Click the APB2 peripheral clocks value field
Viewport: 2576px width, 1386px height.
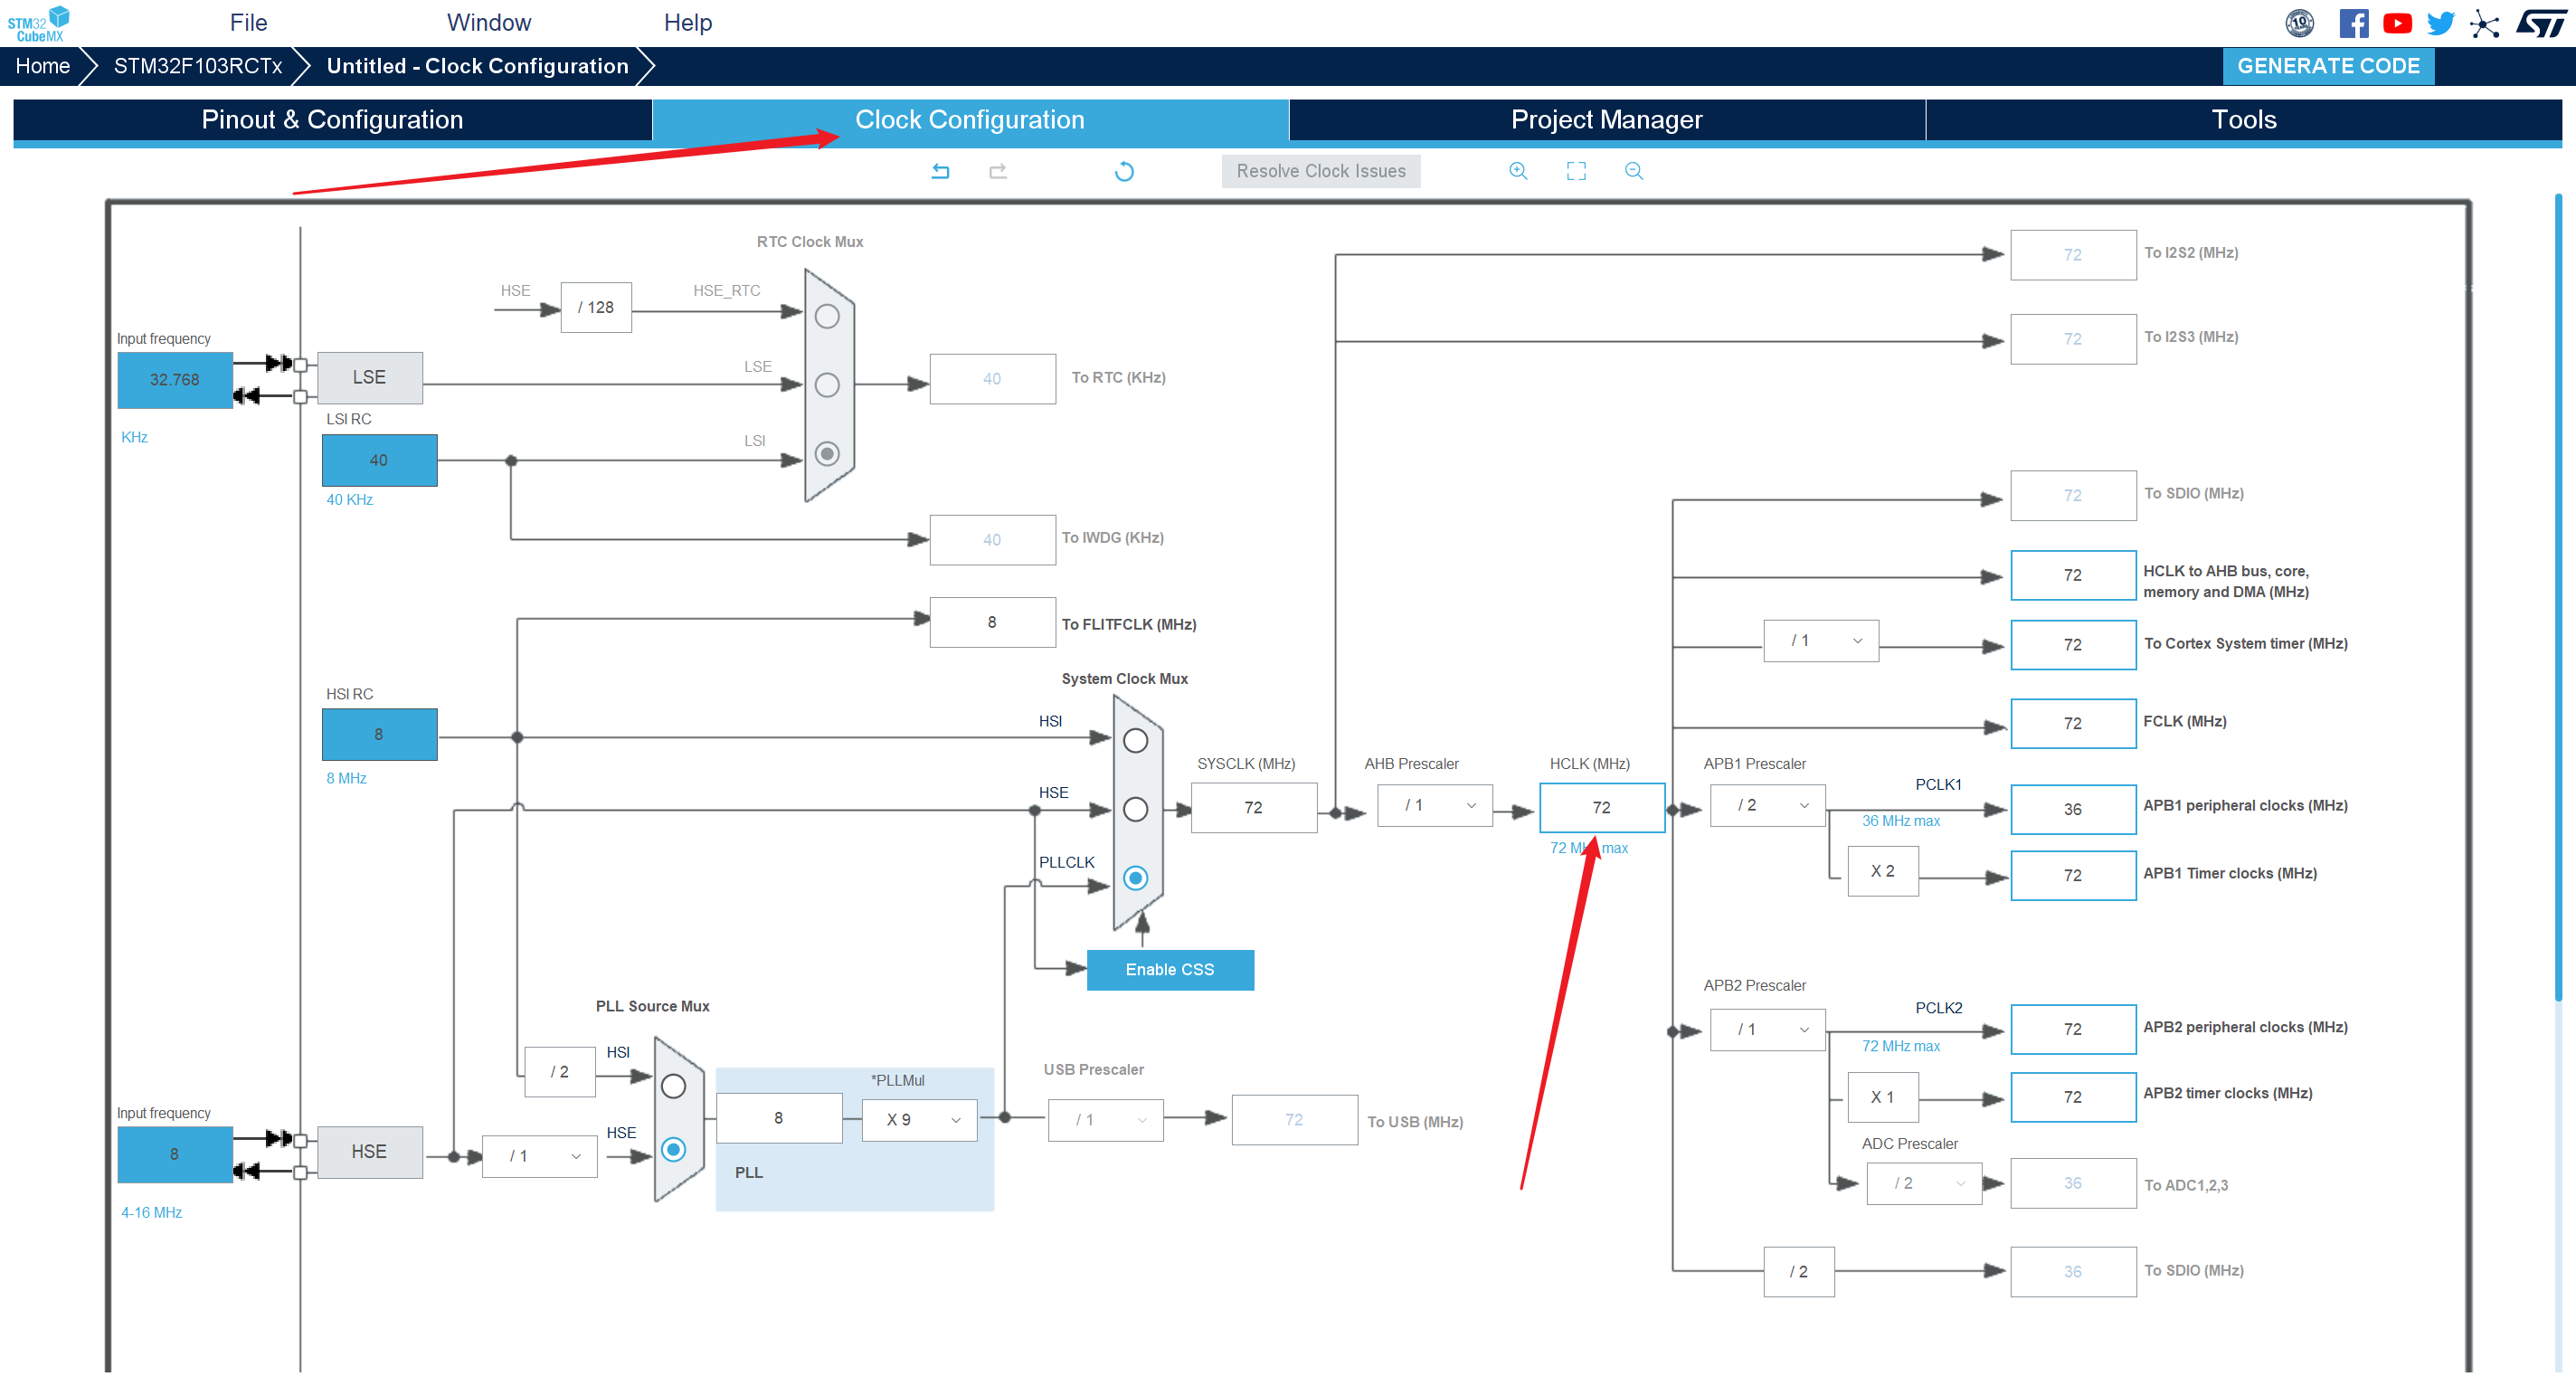pos(2073,1030)
